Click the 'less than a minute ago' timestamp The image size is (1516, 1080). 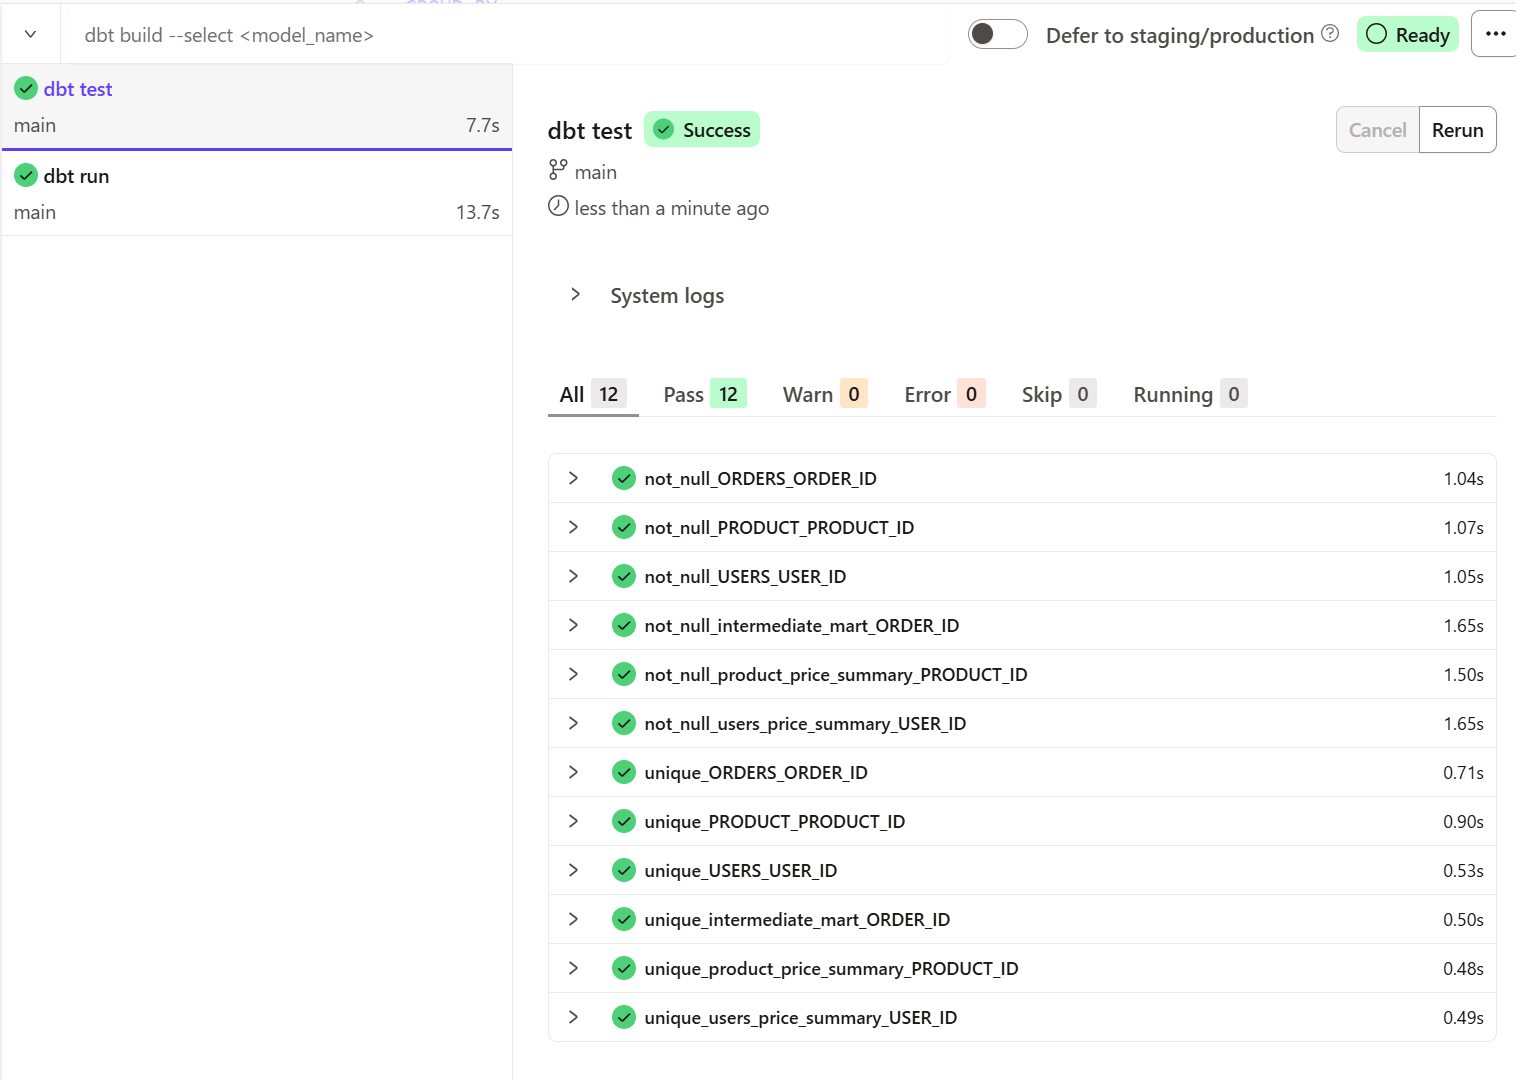tap(671, 208)
